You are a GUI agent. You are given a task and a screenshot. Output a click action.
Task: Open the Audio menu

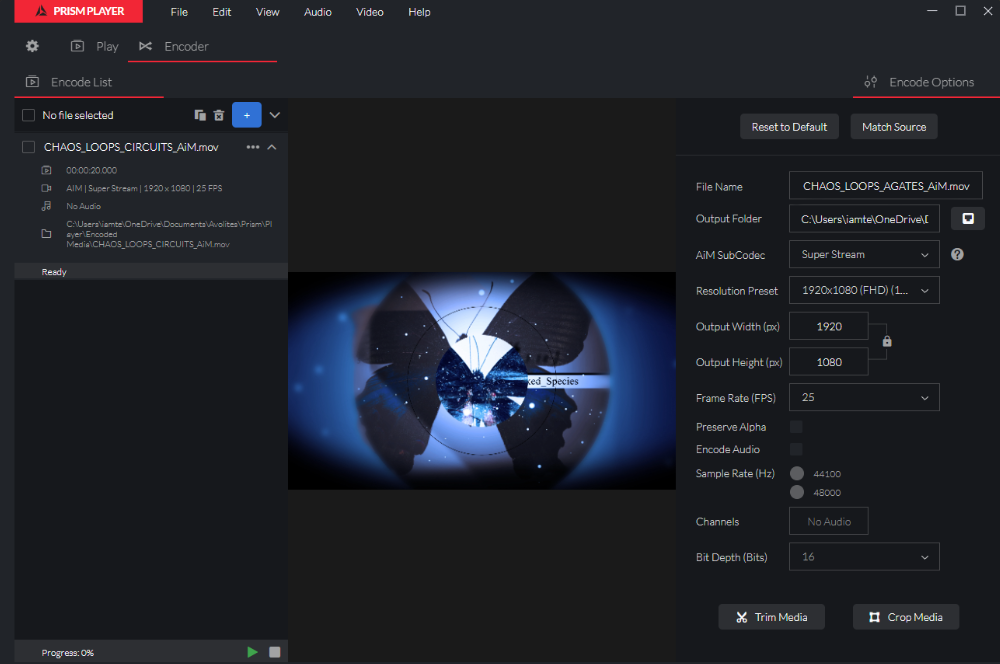tap(318, 12)
